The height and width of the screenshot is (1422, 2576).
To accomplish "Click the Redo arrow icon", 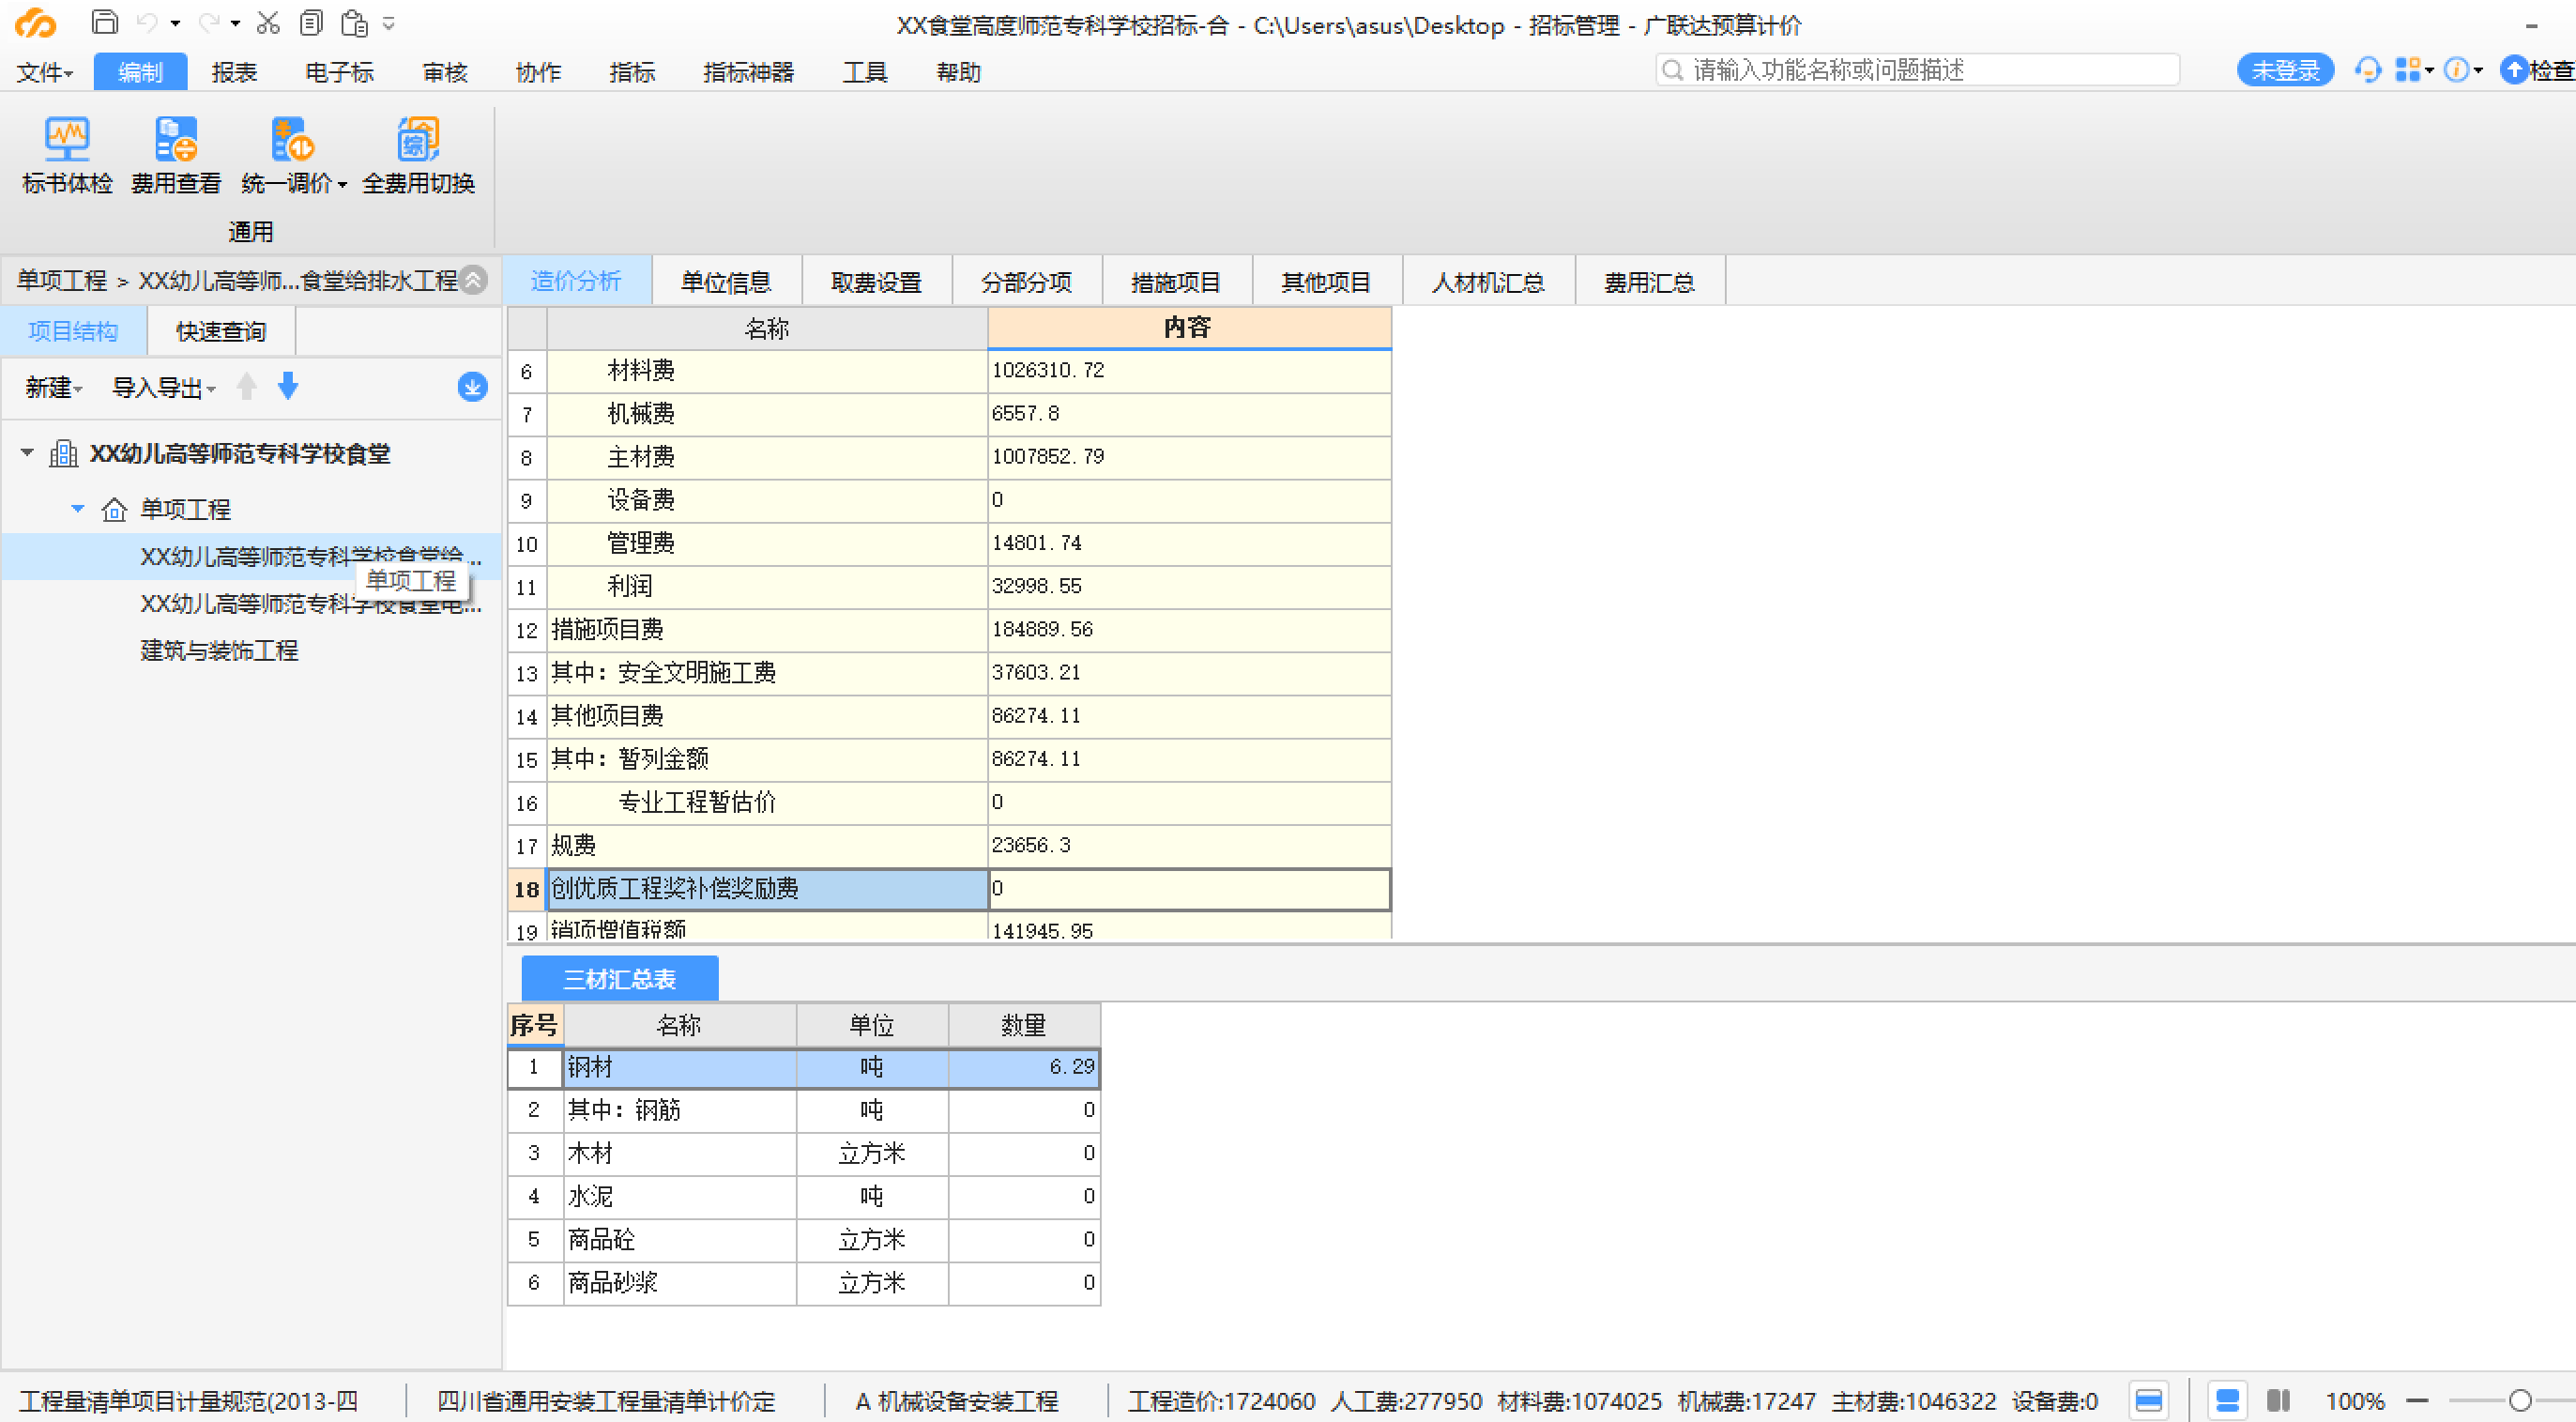I will click(208, 22).
